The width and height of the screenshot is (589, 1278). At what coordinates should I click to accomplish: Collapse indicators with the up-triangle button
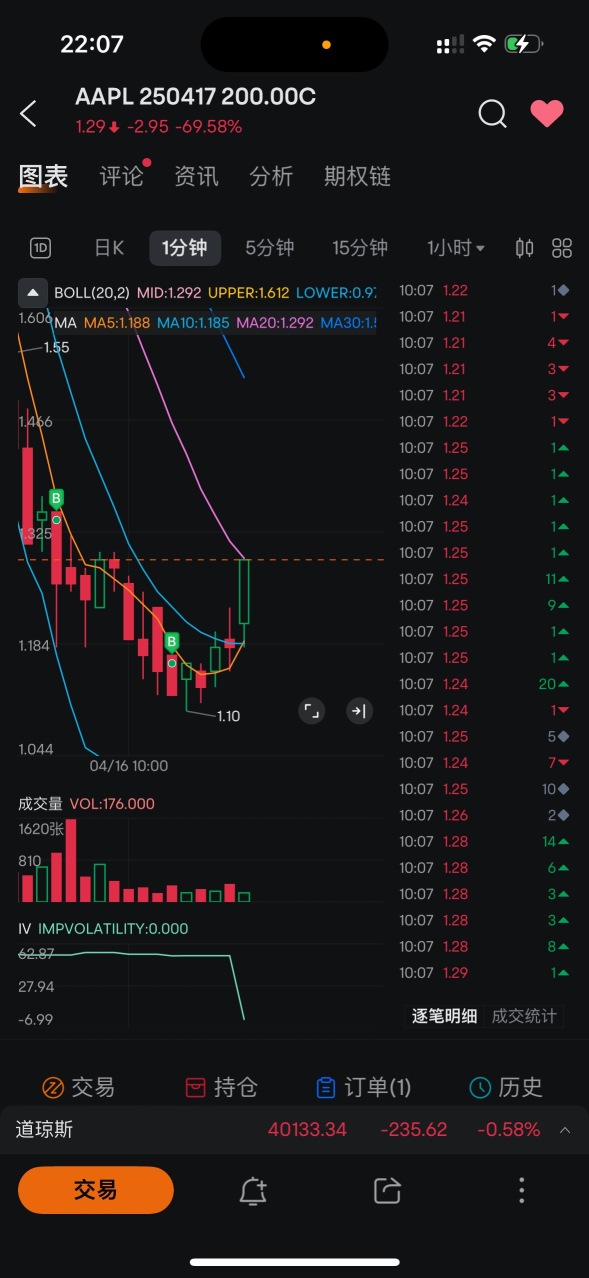point(33,293)
